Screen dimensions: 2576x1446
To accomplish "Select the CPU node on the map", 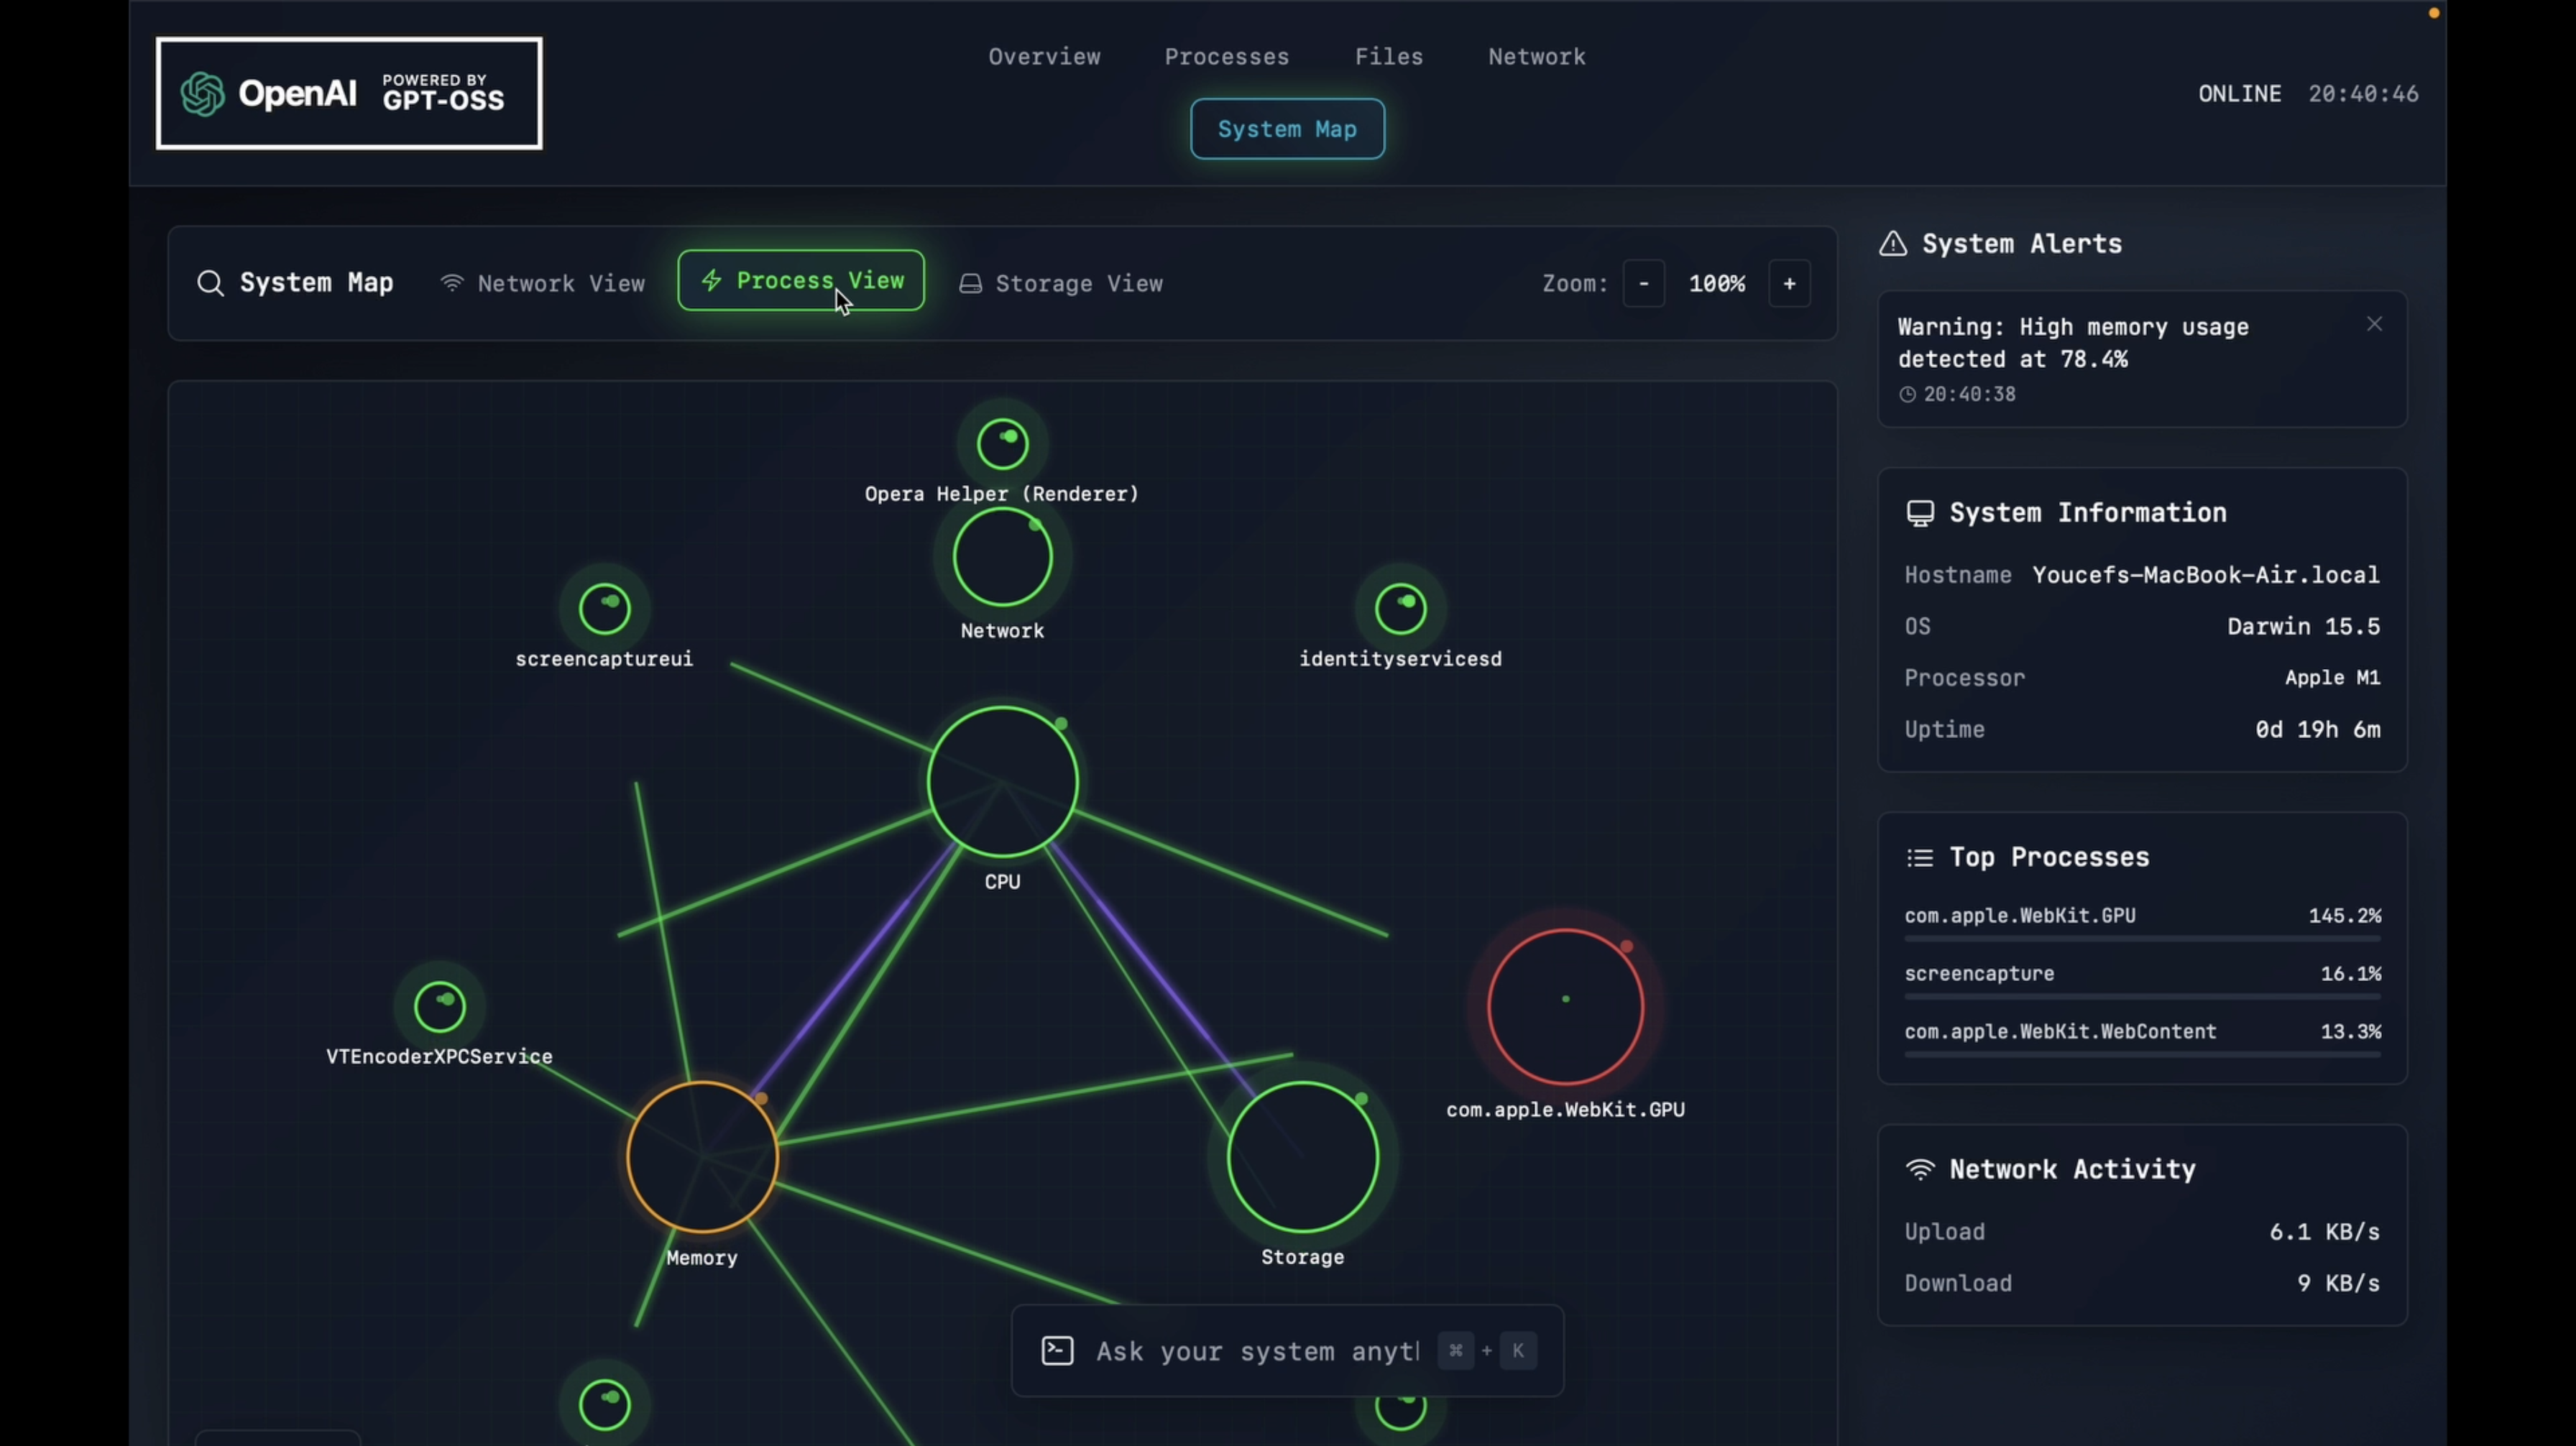I will coord(1002,782).
